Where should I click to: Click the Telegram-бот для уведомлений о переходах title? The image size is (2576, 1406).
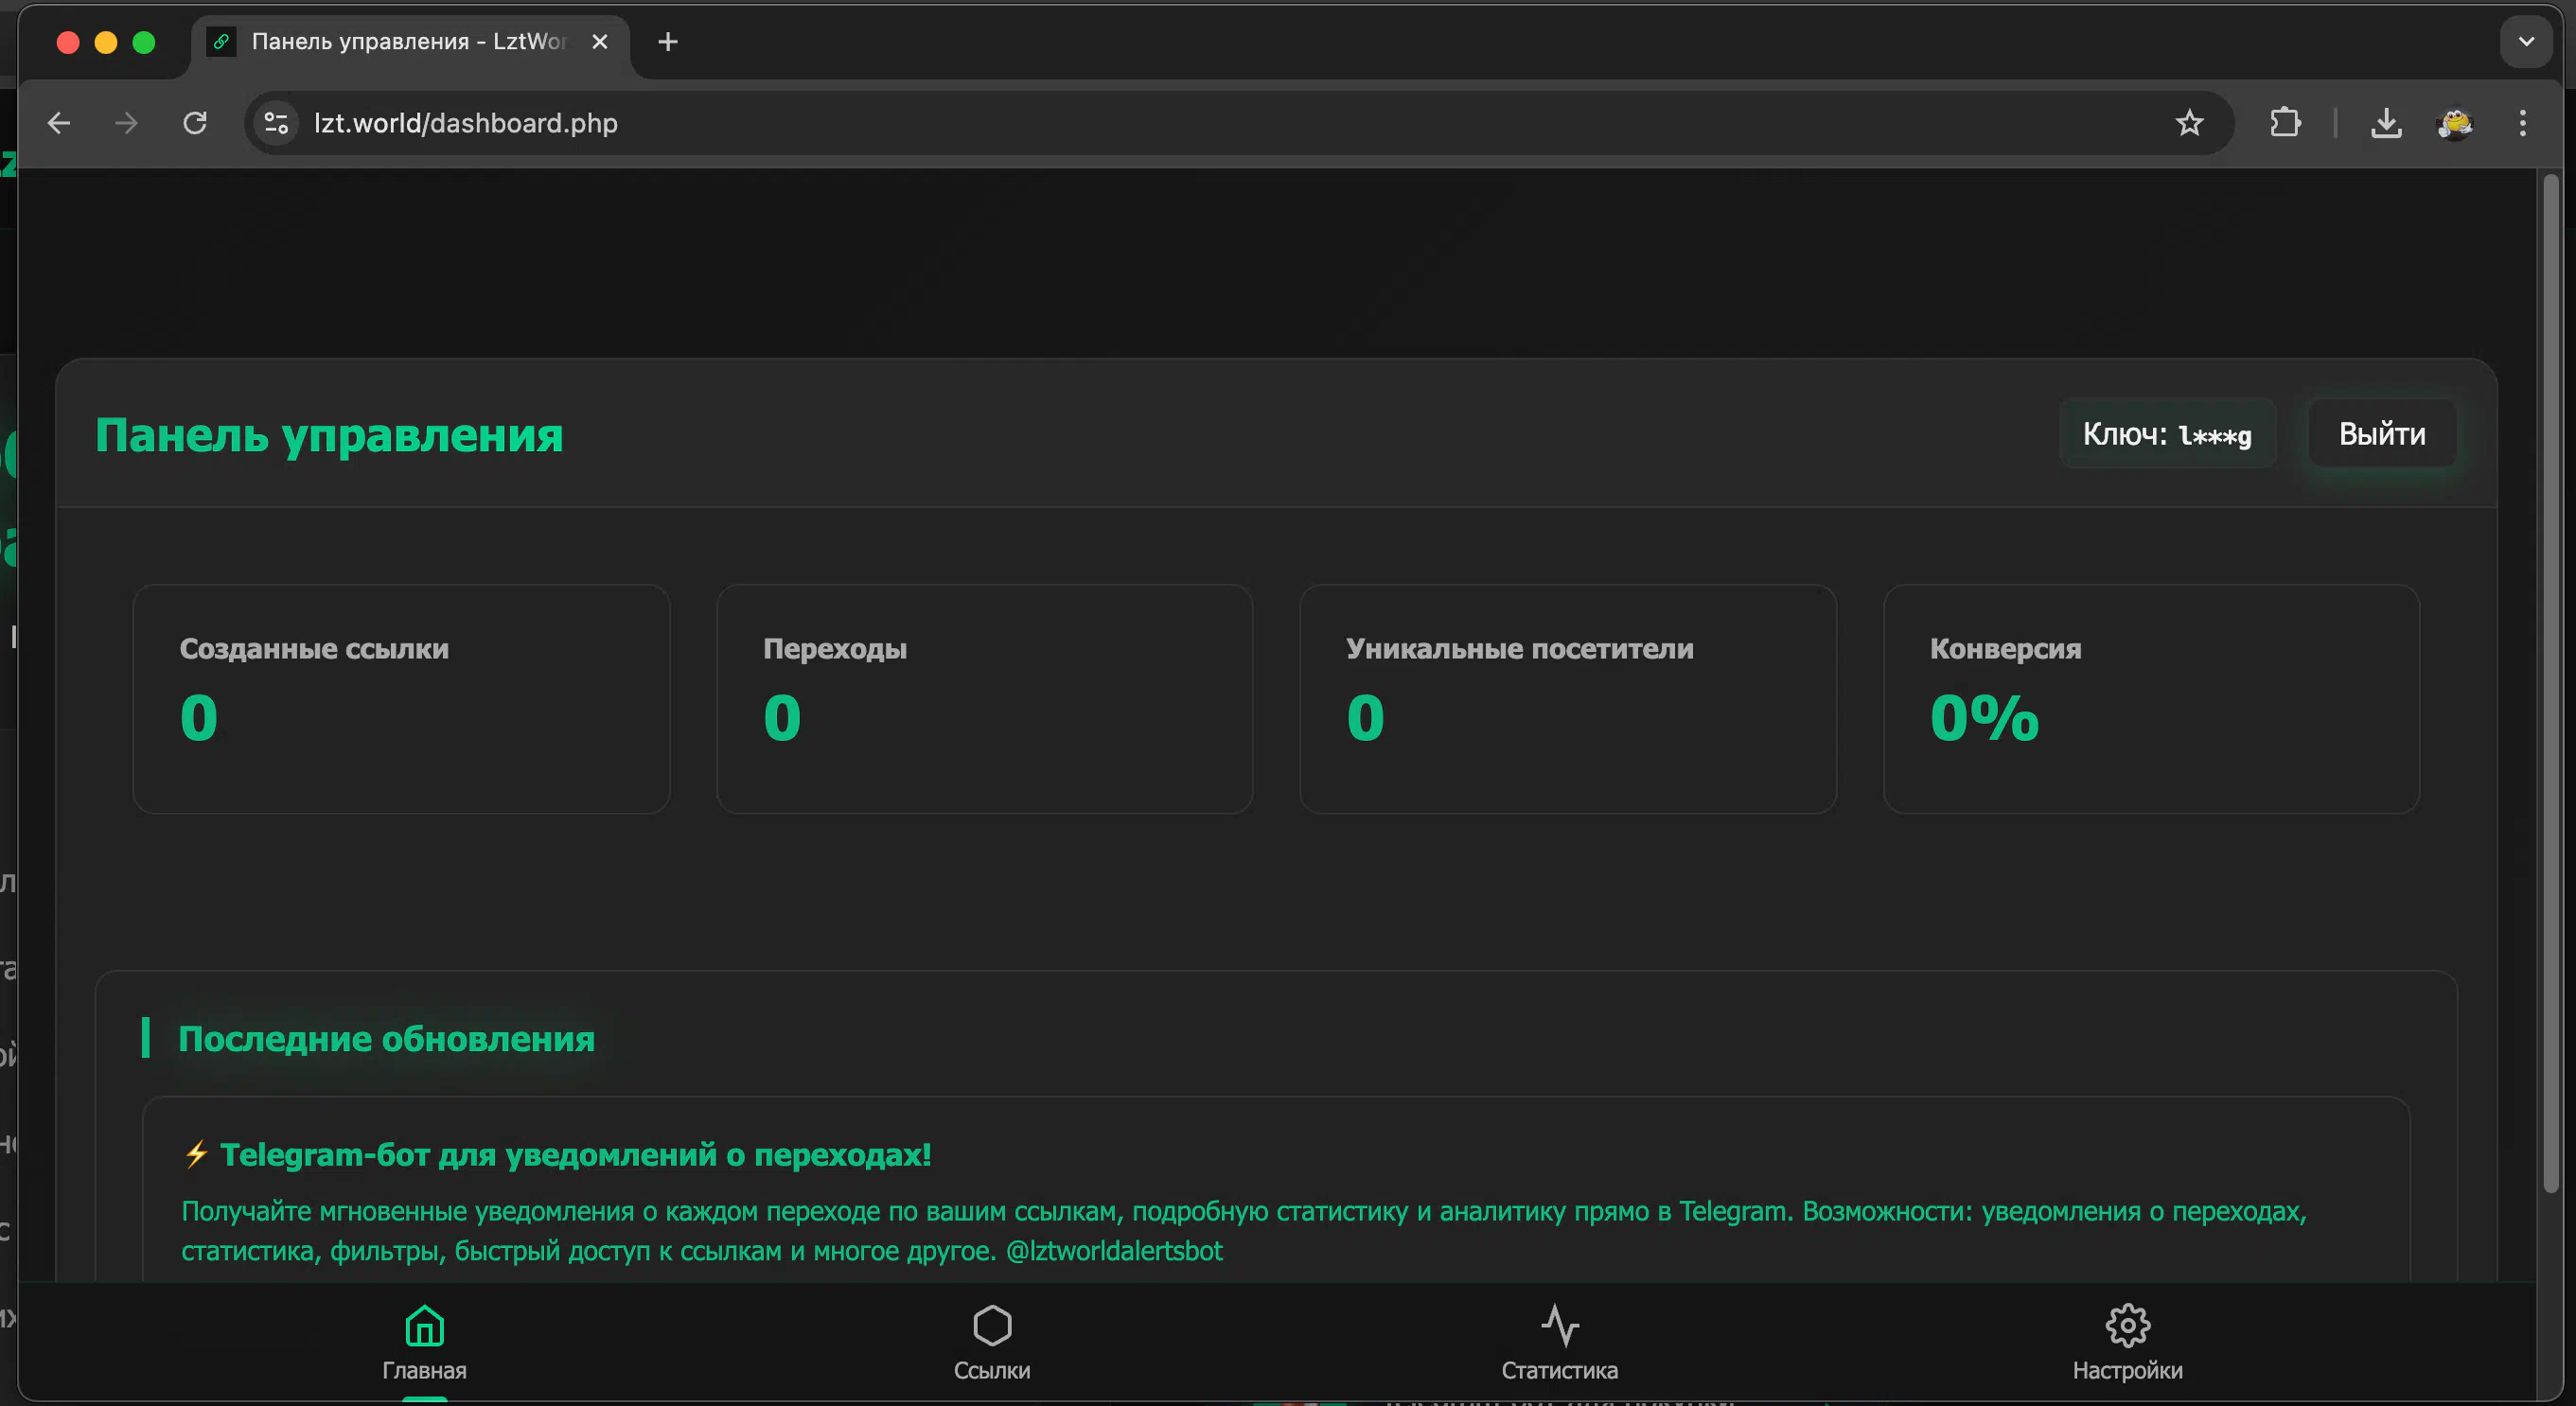[575, 1155]
